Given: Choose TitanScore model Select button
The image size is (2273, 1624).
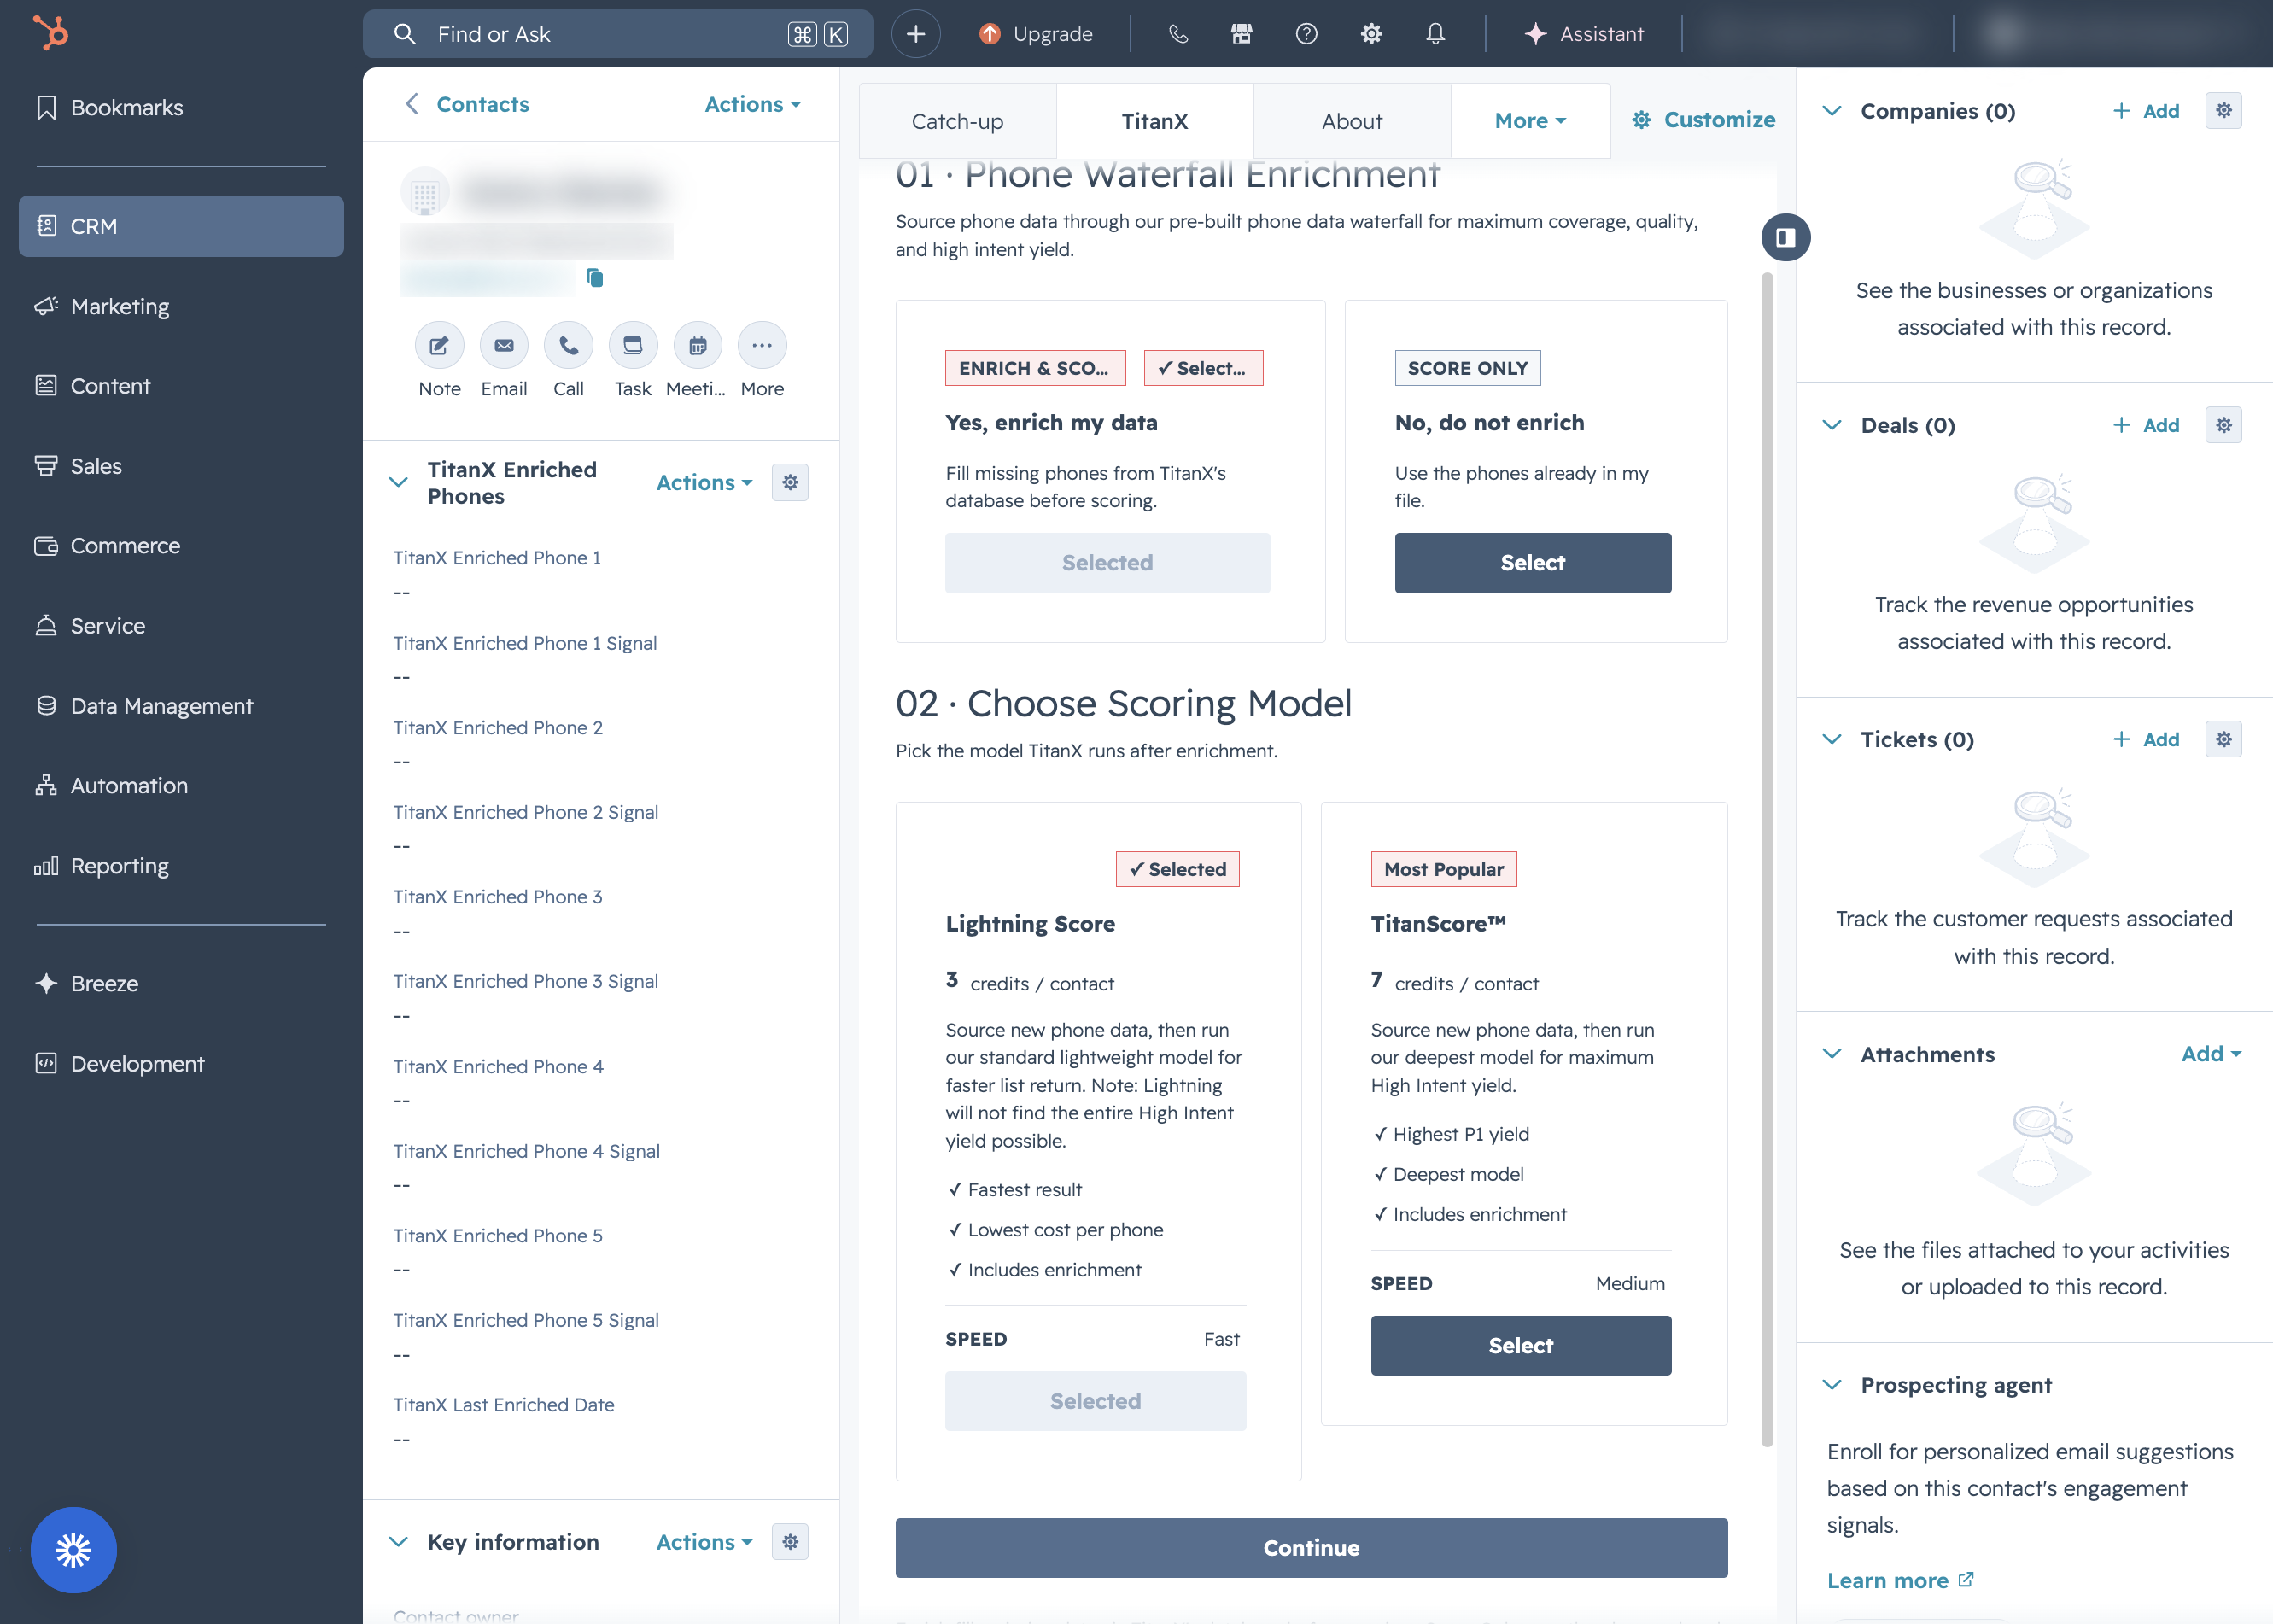Looking at the screenshot, I should [1520, 1346].
